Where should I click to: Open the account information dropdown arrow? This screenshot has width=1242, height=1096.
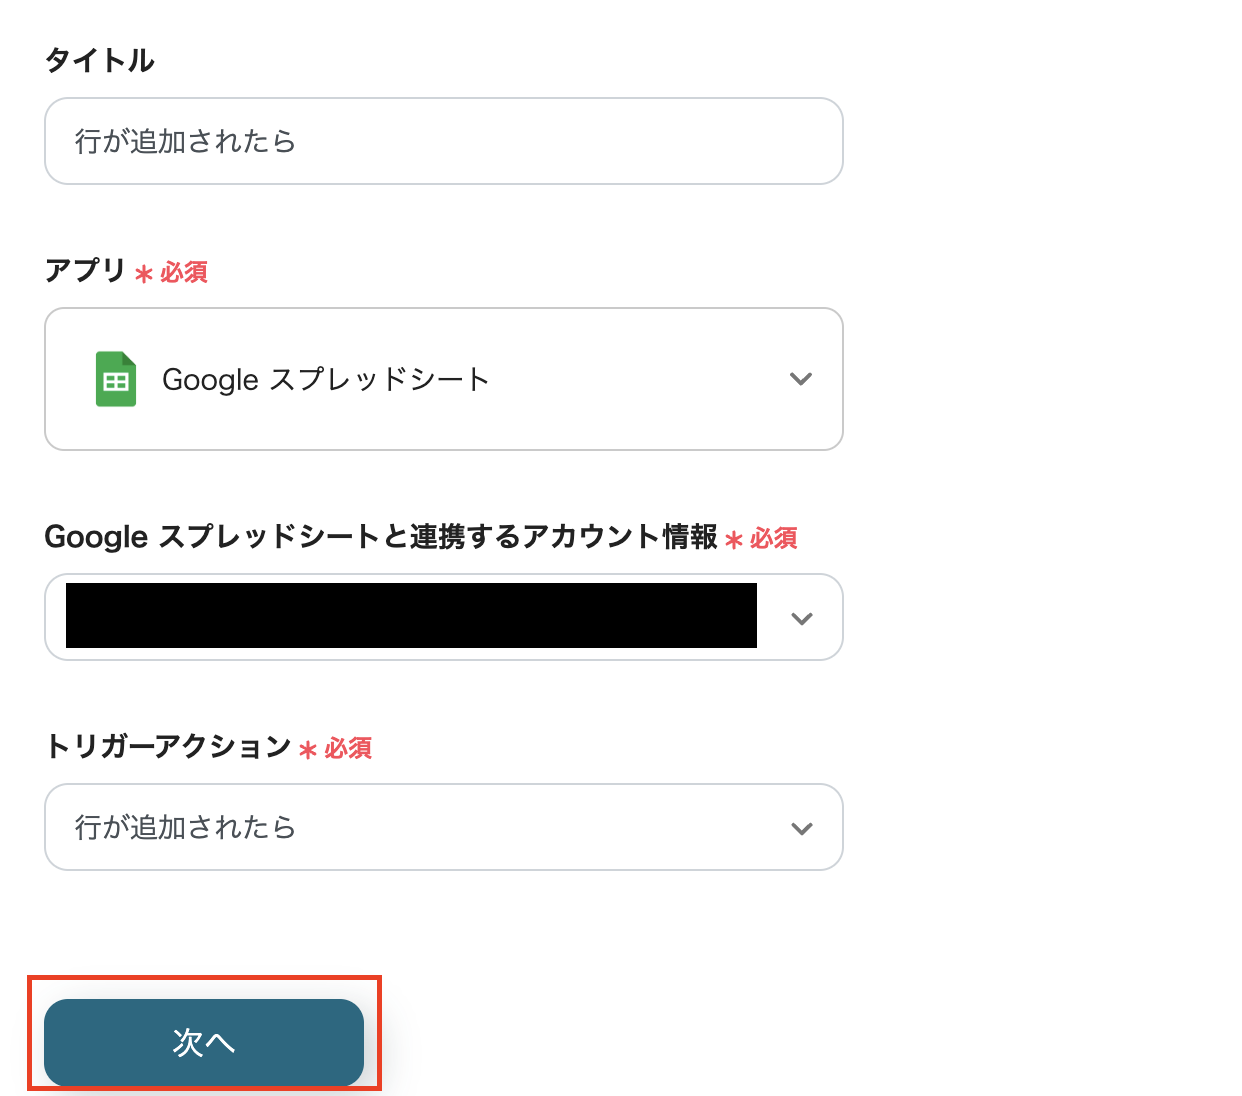801,618
